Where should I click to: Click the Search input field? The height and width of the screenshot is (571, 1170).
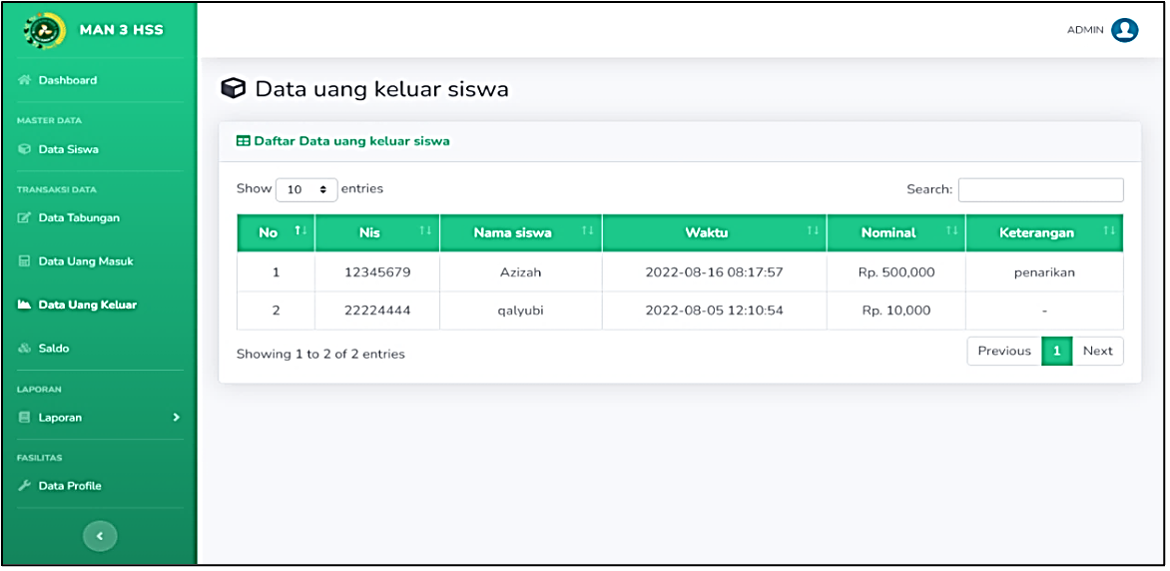tap(1041, 190)
